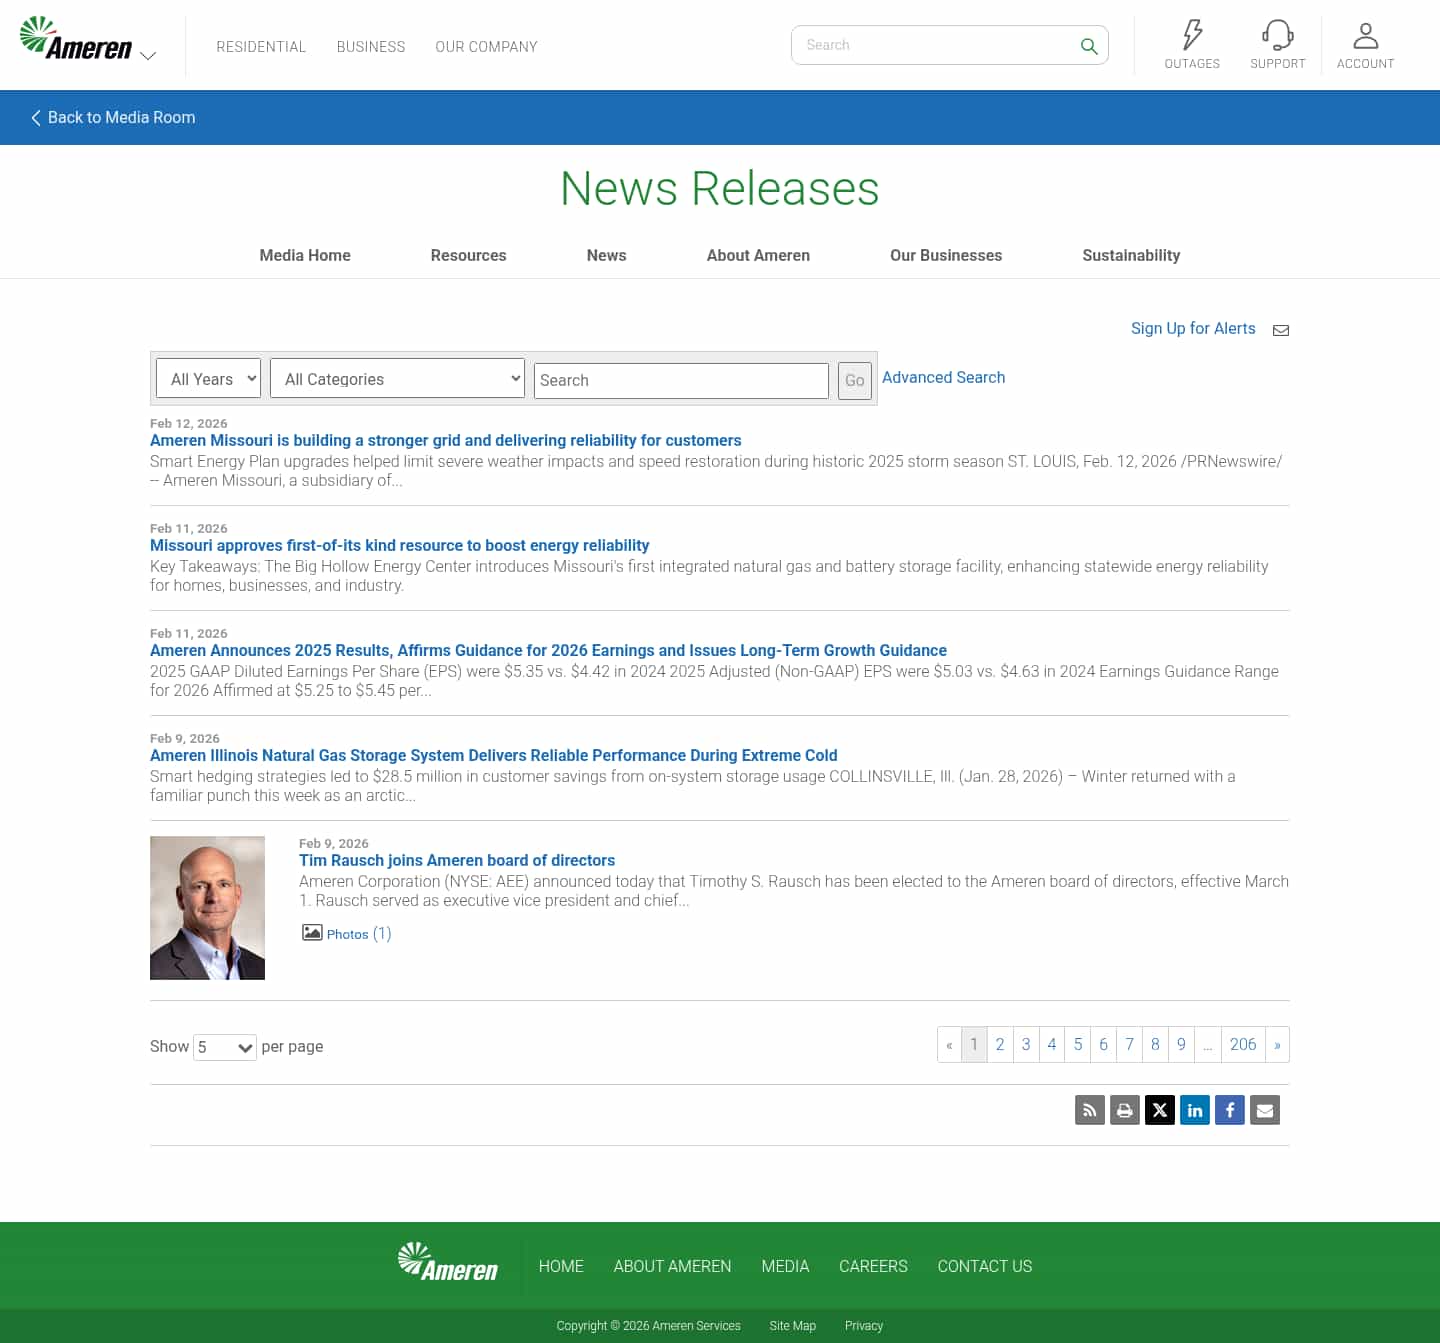
Task: Share news releases on LinkedIn
Action: [1194, 1110]
